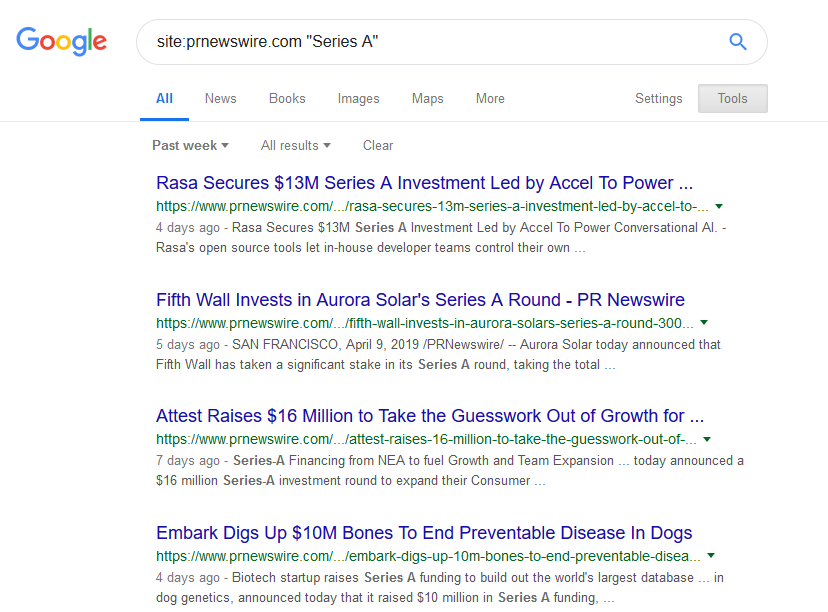Screen dimensions: 828x612
Task: Open Settings in the search bar
Action: click(658, 99)
